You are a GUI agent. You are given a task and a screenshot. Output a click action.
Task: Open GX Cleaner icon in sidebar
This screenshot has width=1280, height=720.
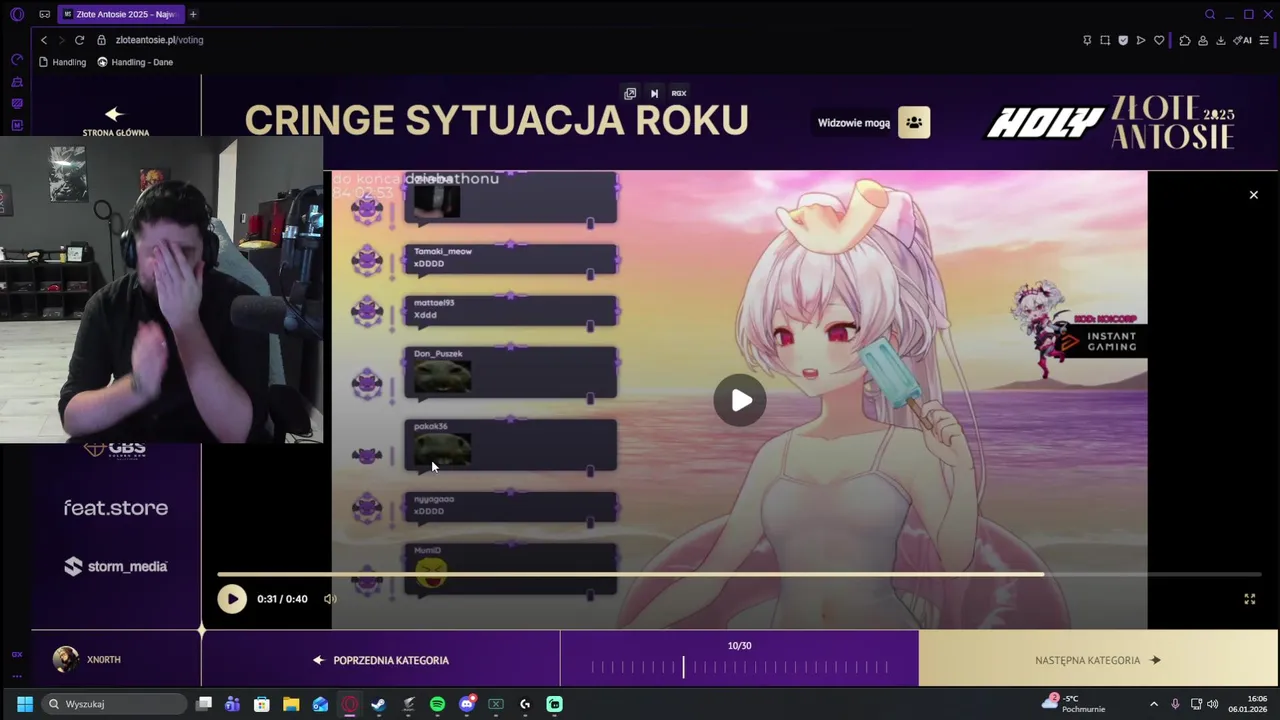click(17, 82)
